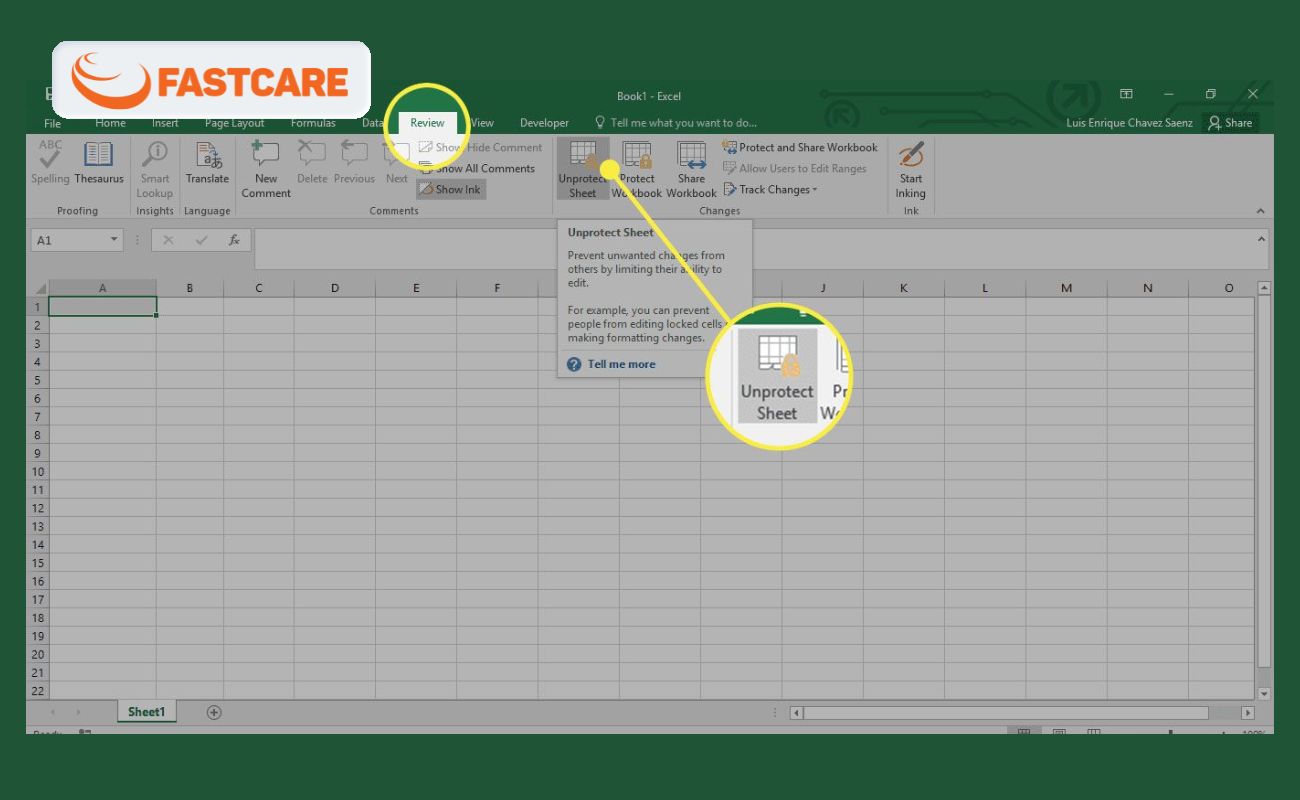Expand the formula bar with its chevron
The width and height of the screenshot is (1300, 800).
(x=1262, y=239)
